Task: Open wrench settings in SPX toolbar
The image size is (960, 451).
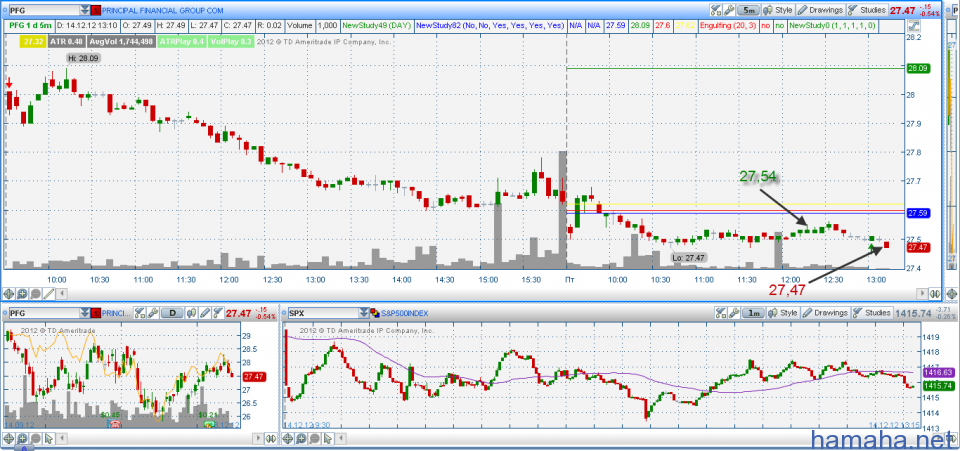Action: point(735,313)
